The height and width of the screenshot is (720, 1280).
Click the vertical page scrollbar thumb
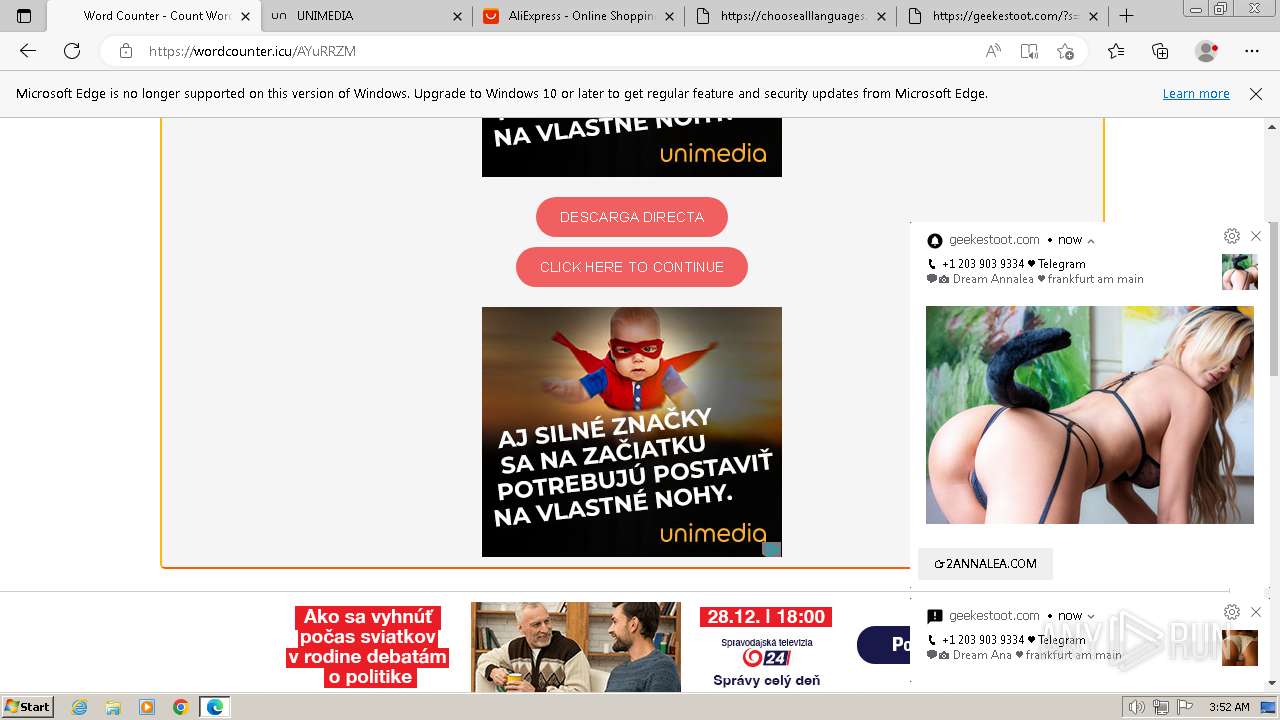pyautogui.click(x=1273, y=298)
